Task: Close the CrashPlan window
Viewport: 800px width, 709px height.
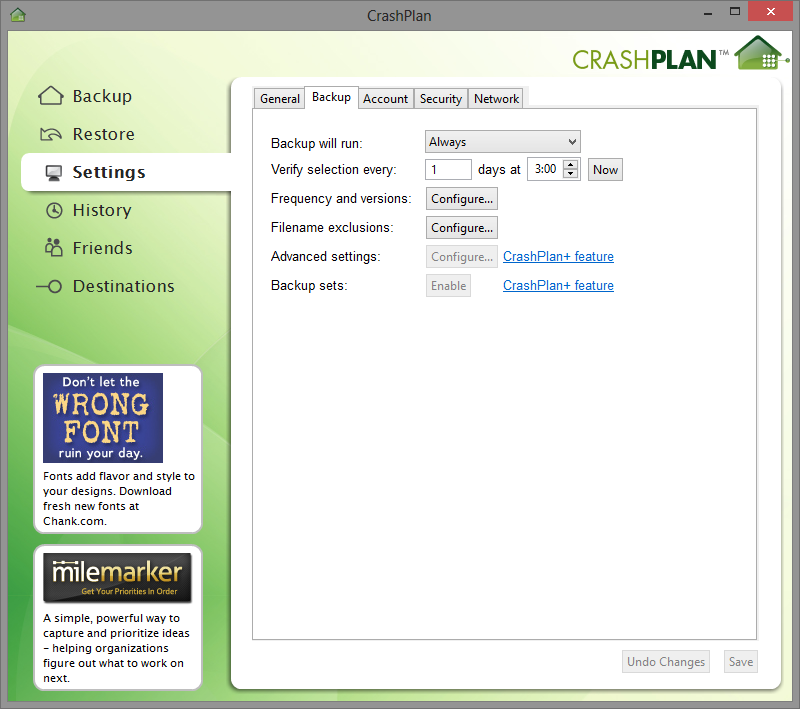Action: coord(771,11)
